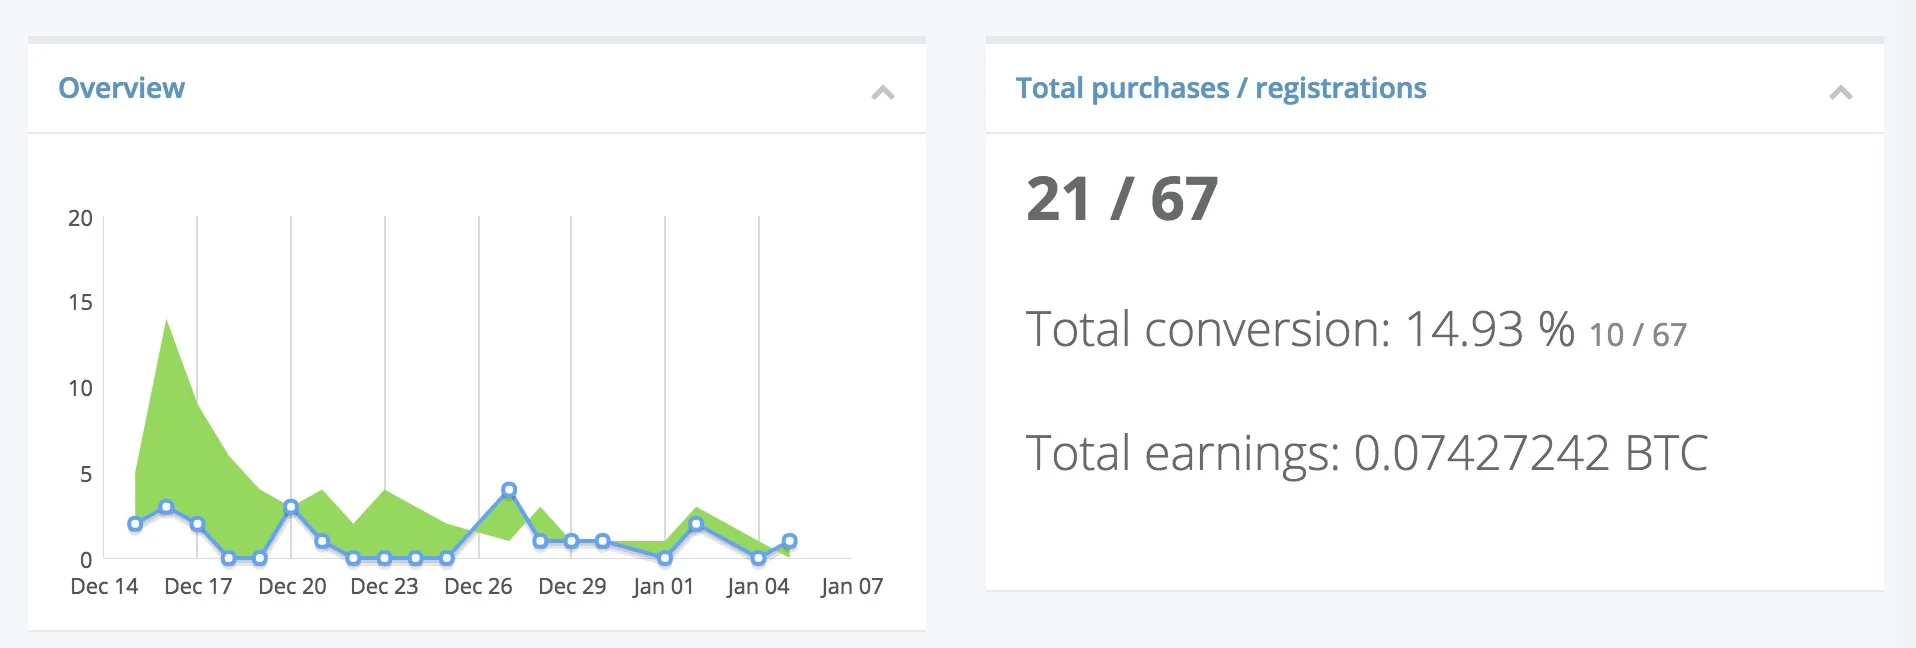Click the blue point at the Jan 01 gridline

[665, 558]
